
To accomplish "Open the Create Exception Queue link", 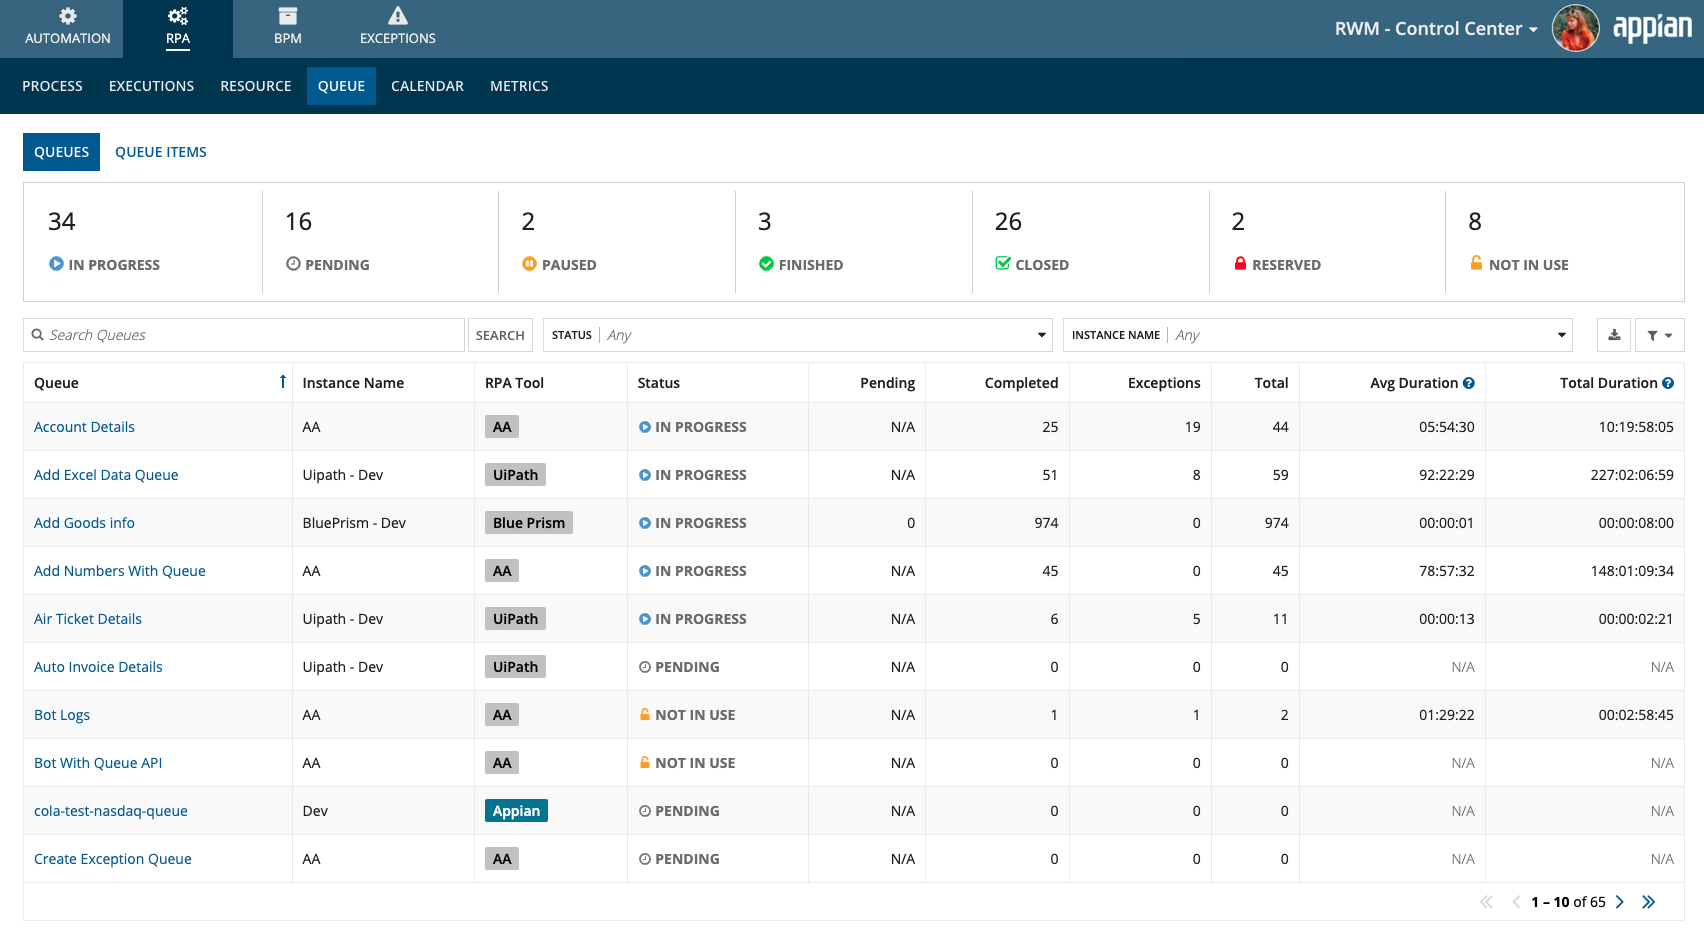I will click(113, 859).
